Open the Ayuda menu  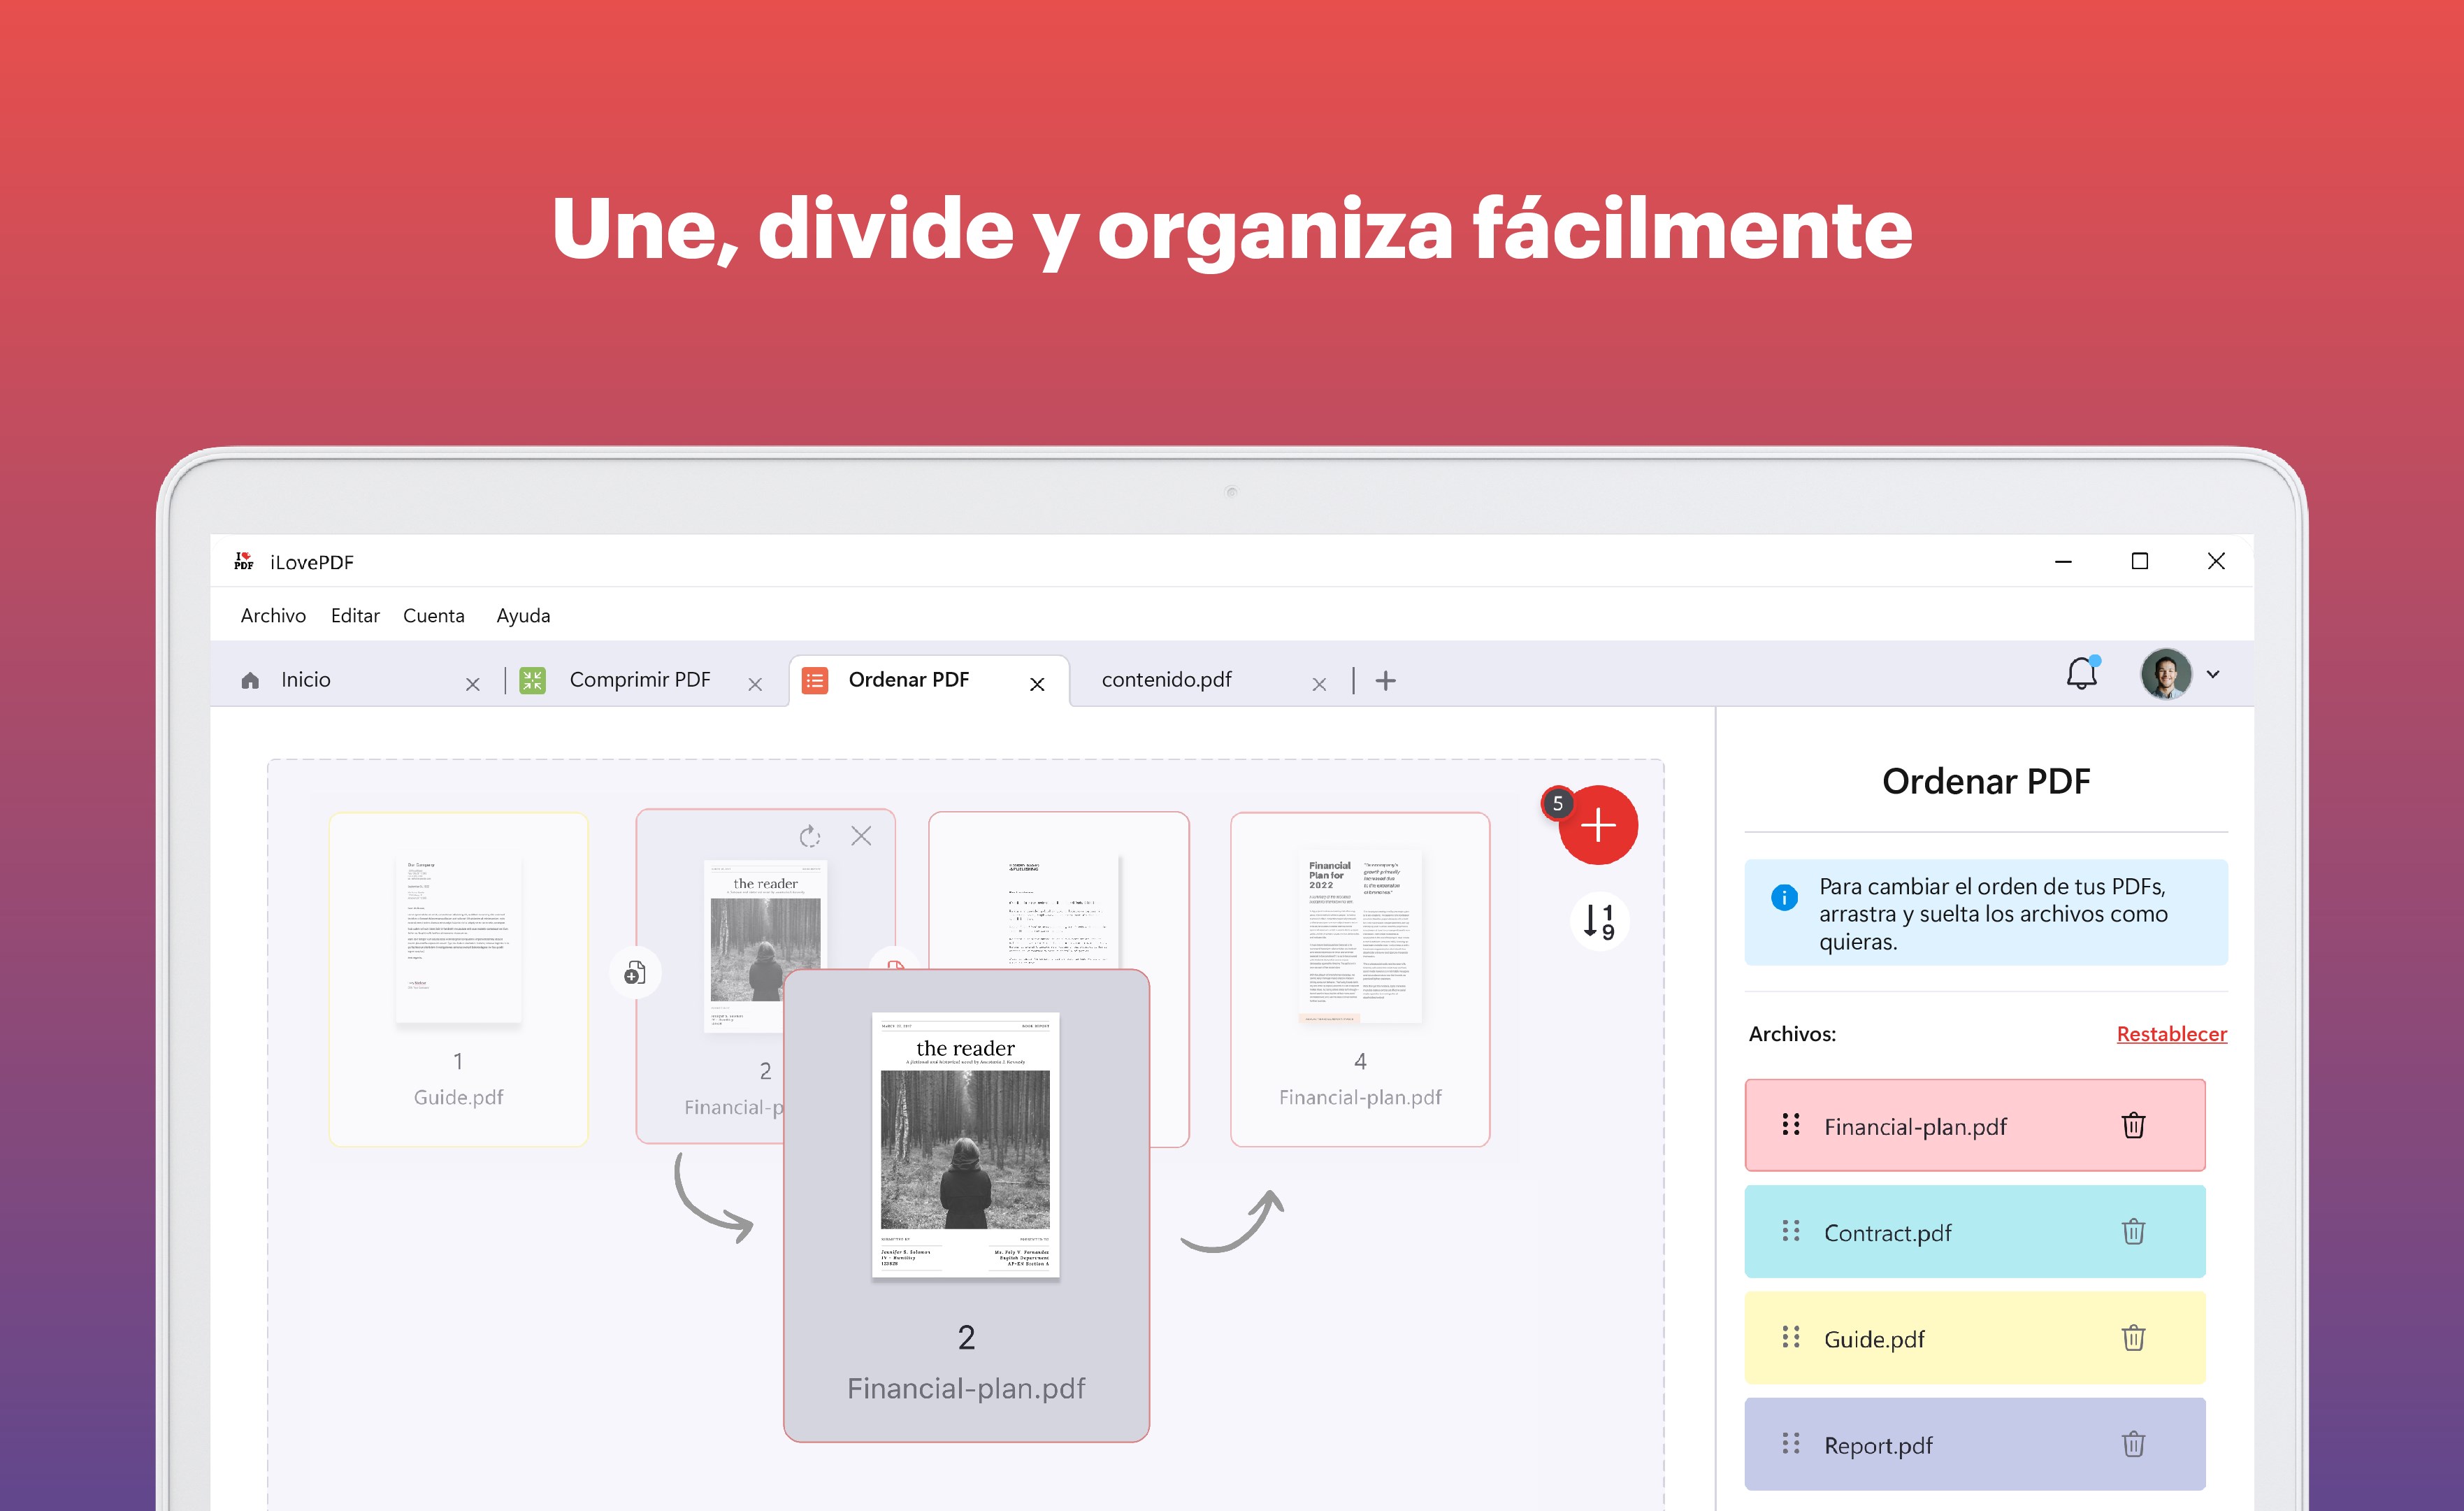523,615
